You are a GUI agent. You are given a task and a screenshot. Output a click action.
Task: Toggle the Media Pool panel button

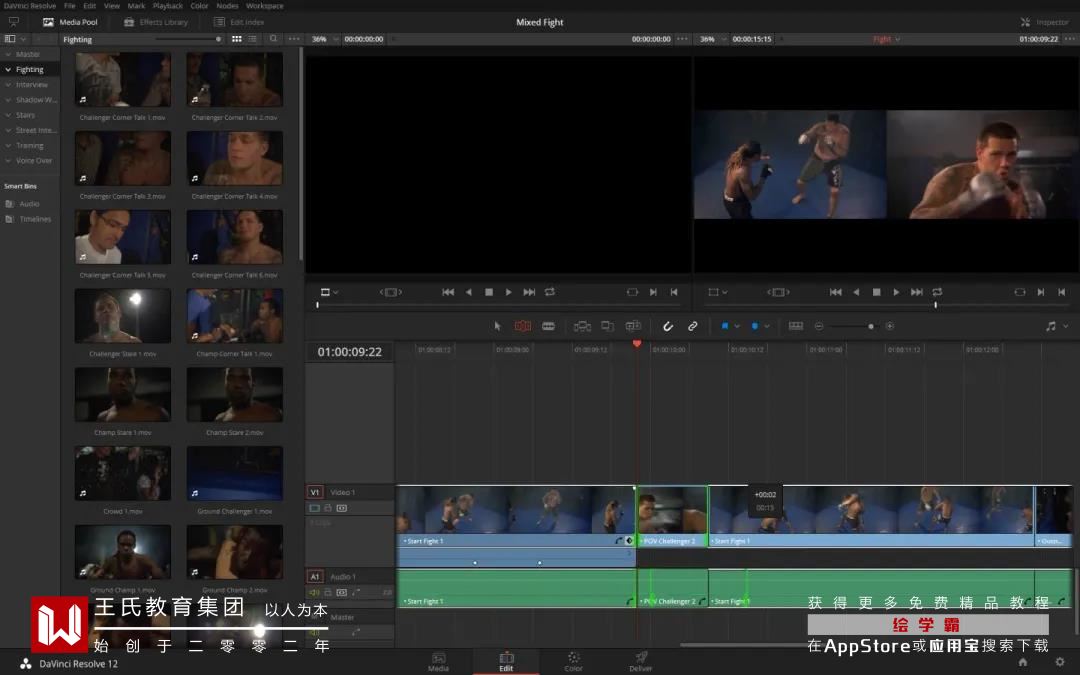70,22
